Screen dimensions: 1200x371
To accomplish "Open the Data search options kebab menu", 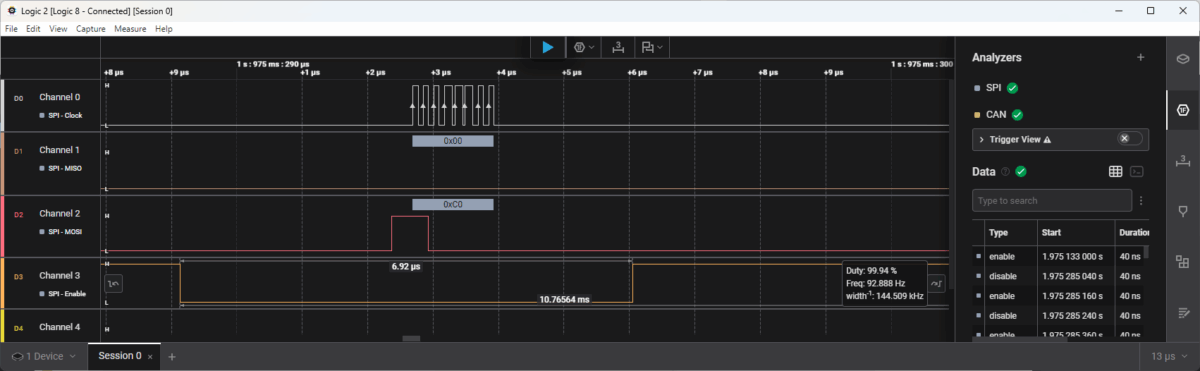I will coord(1141,201).
